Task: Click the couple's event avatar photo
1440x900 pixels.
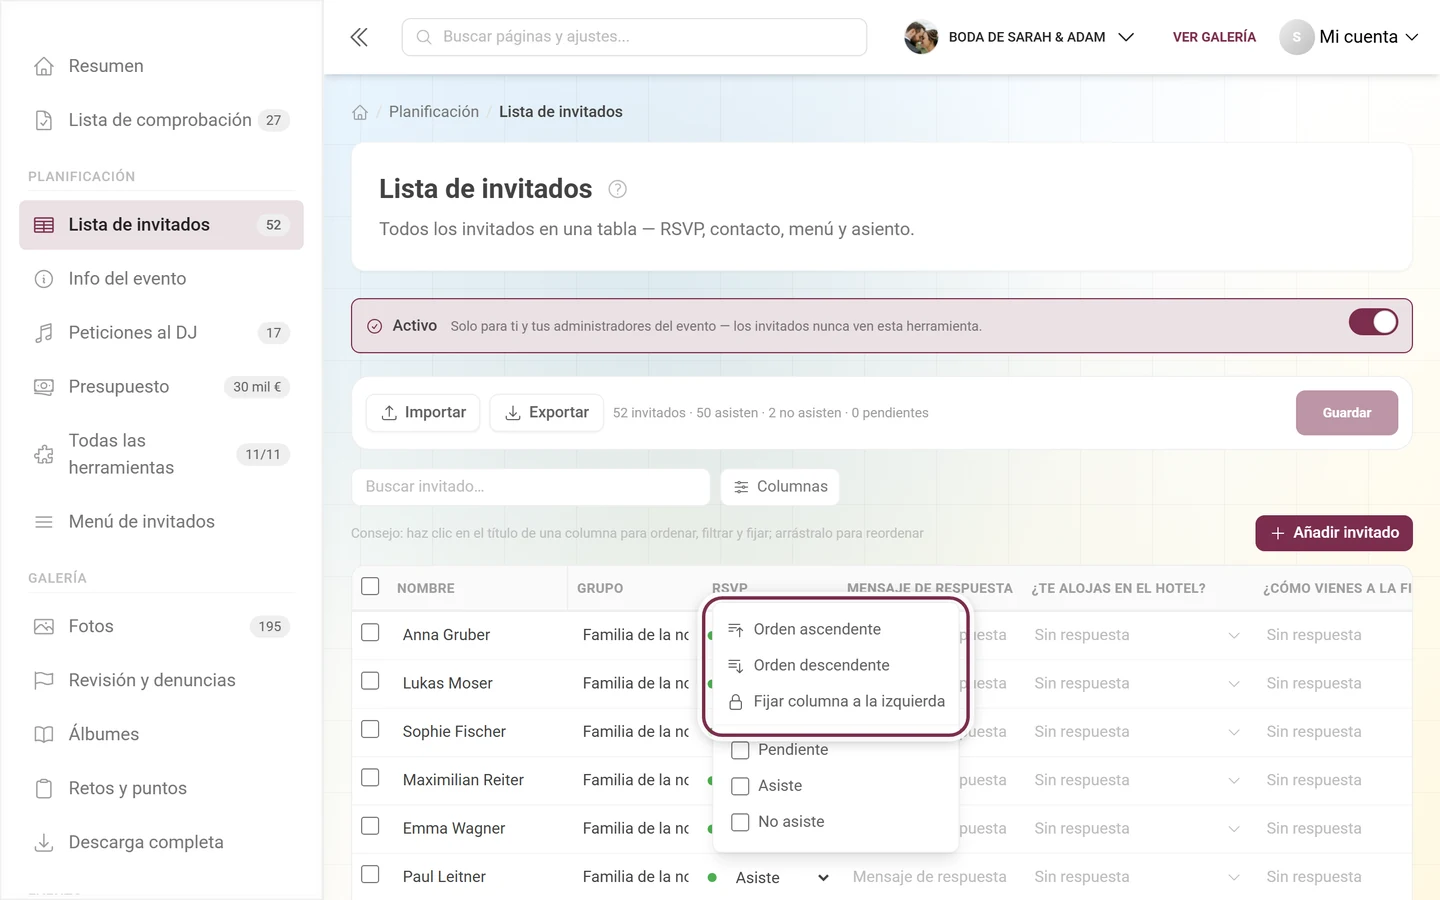Action: [x=921, y=37]
